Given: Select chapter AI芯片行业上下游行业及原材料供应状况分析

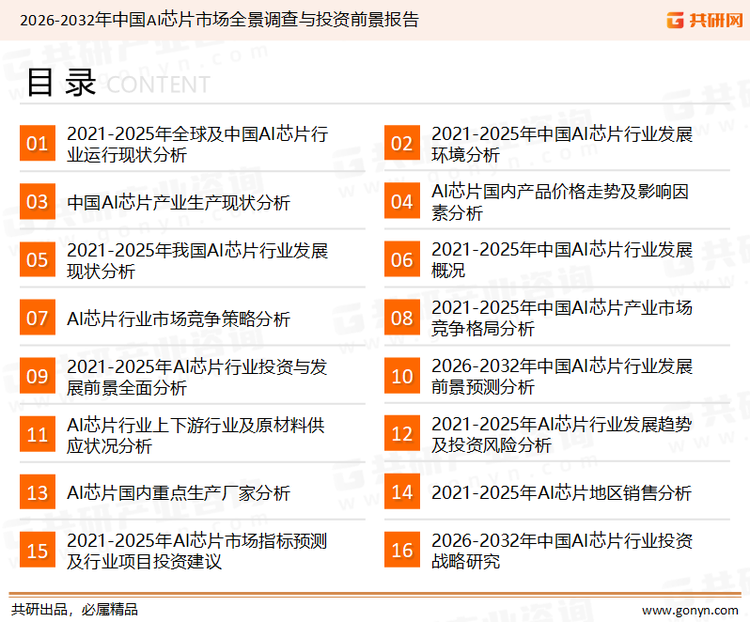Looking at the screenshot, I should (x=196, y=435).
